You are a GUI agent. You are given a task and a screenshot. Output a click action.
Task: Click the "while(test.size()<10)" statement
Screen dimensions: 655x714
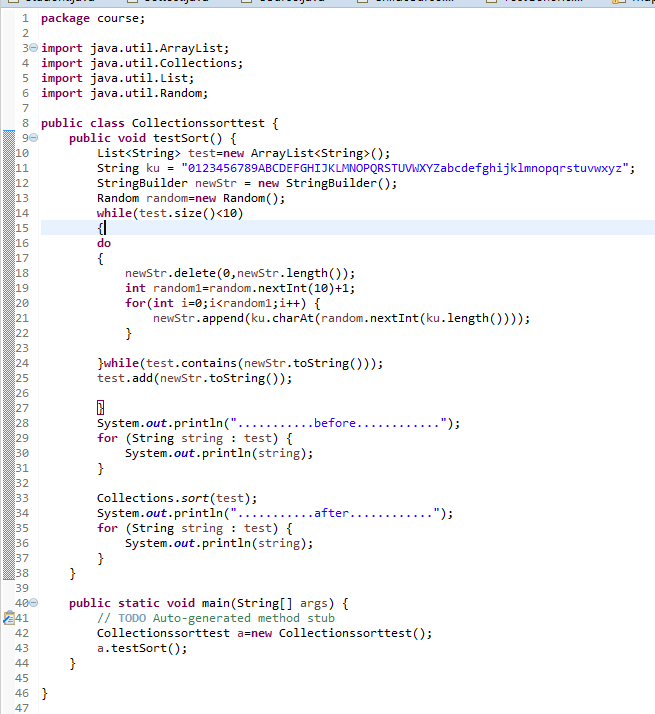(170, 214)
